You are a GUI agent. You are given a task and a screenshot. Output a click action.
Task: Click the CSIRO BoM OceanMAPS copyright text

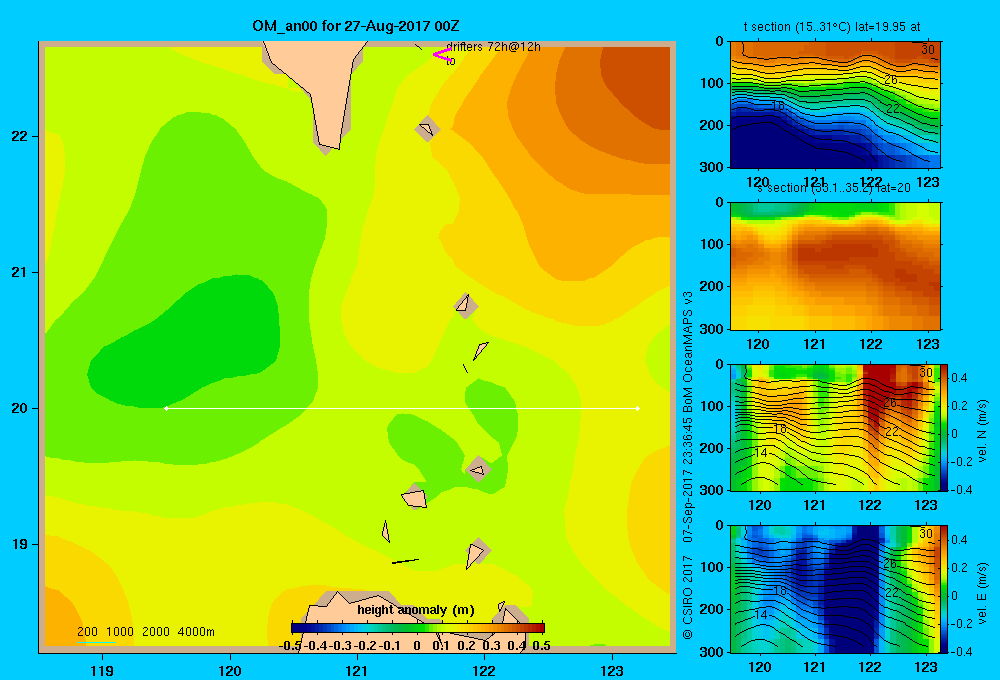(x=688, y=466)
